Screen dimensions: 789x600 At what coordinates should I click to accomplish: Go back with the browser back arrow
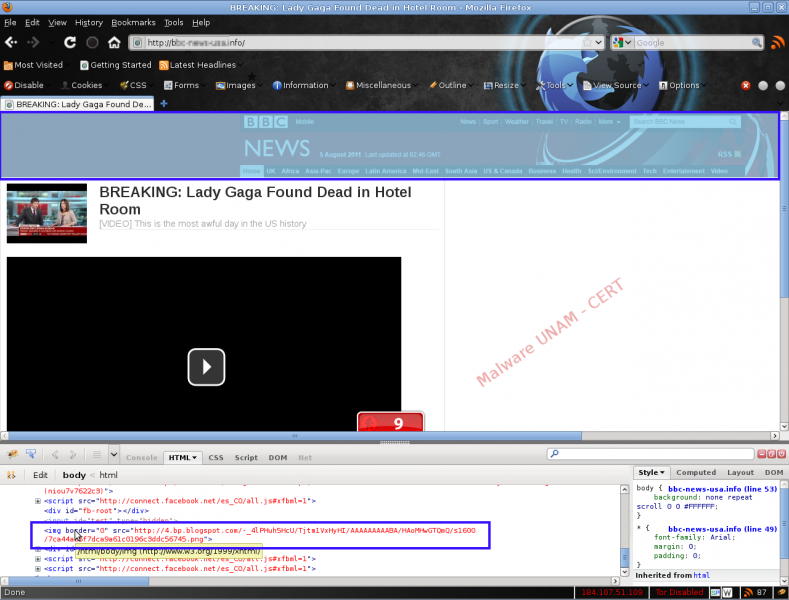(11, 43)
